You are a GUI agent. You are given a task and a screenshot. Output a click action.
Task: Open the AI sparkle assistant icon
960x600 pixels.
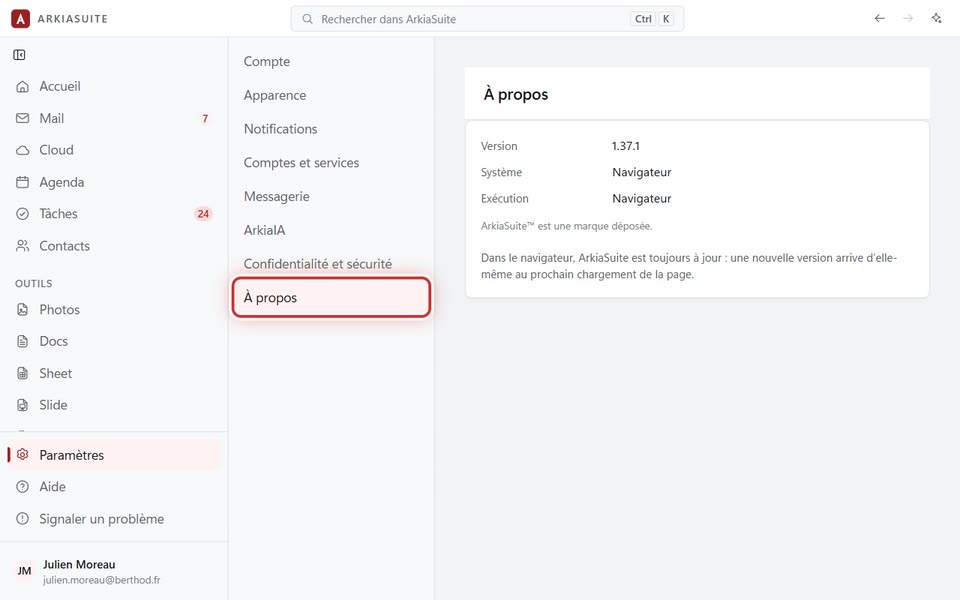[x=937, y=18]
